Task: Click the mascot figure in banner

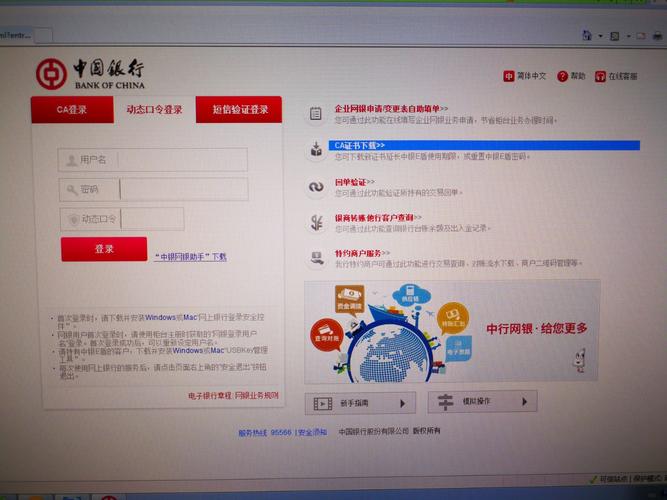Action: click(579, 360)
